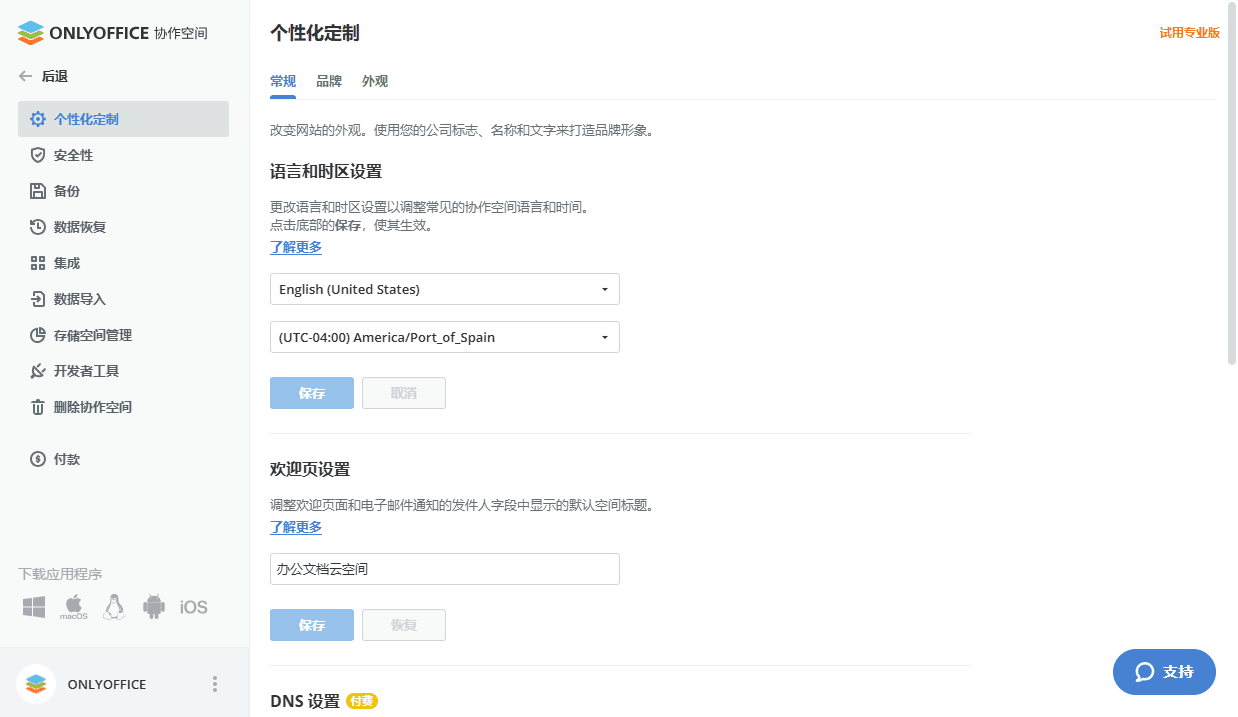Click the clock-restore icon for 数据恢复
Viewport: 1238px width, 717px height.
click(38, 227)
